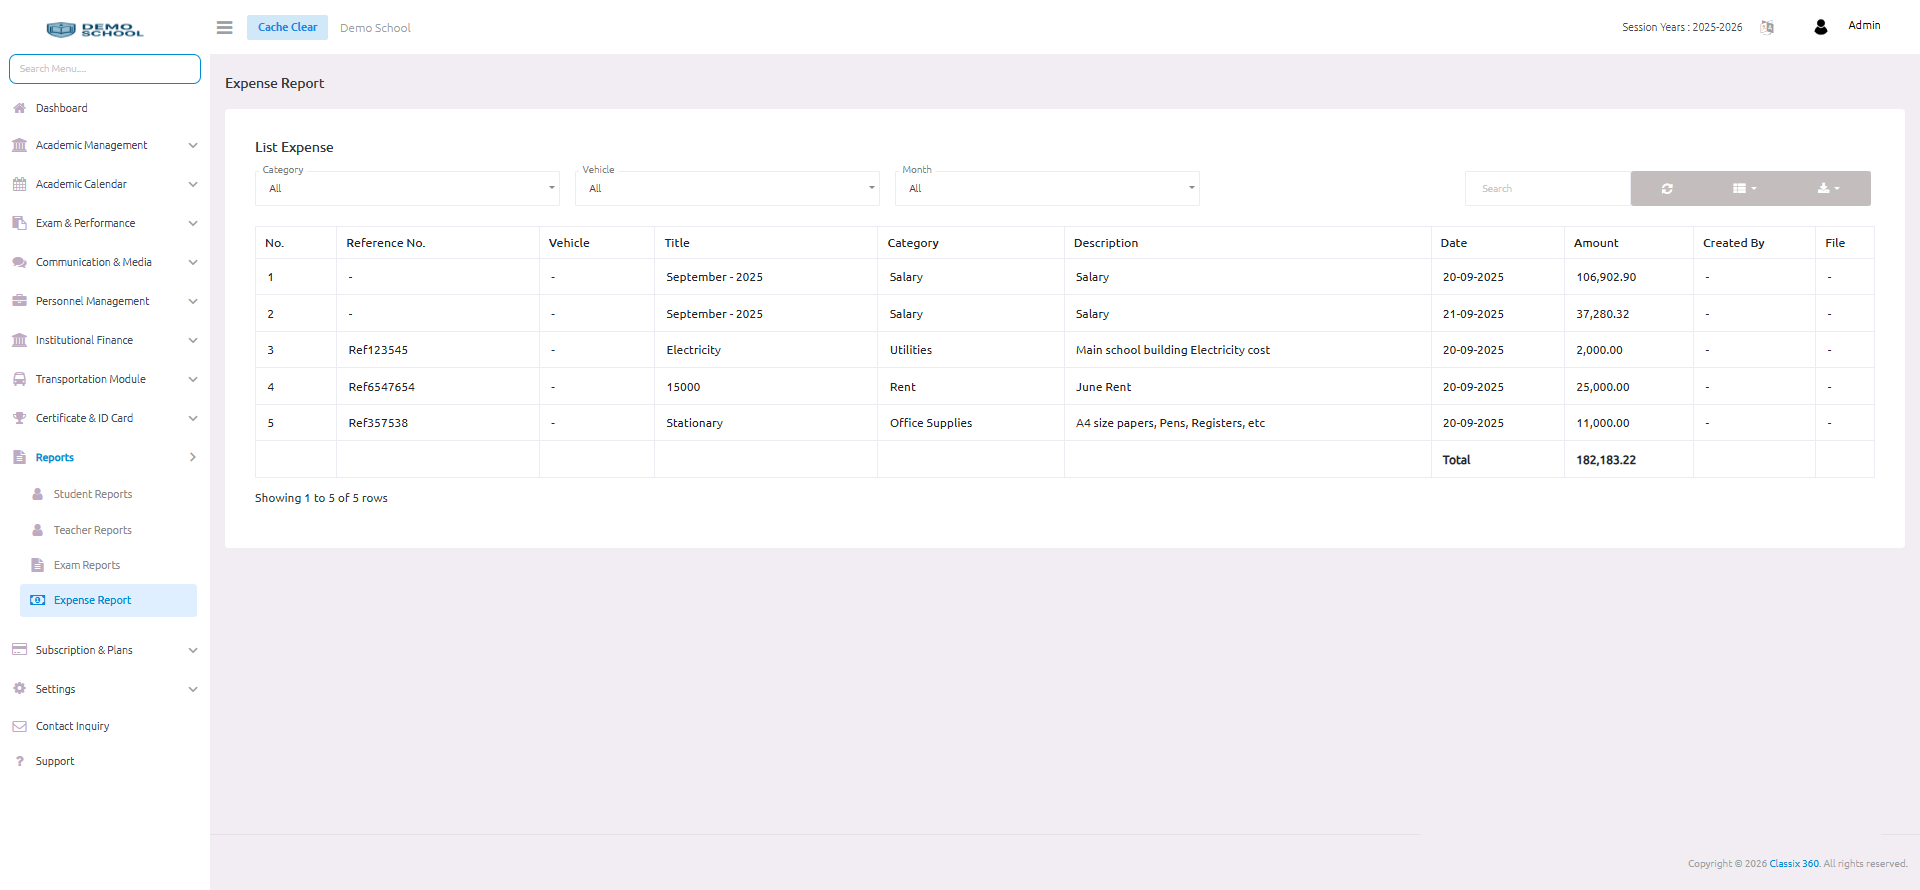
Task: Expand the Personnel Management chevron
Action: 193,301
